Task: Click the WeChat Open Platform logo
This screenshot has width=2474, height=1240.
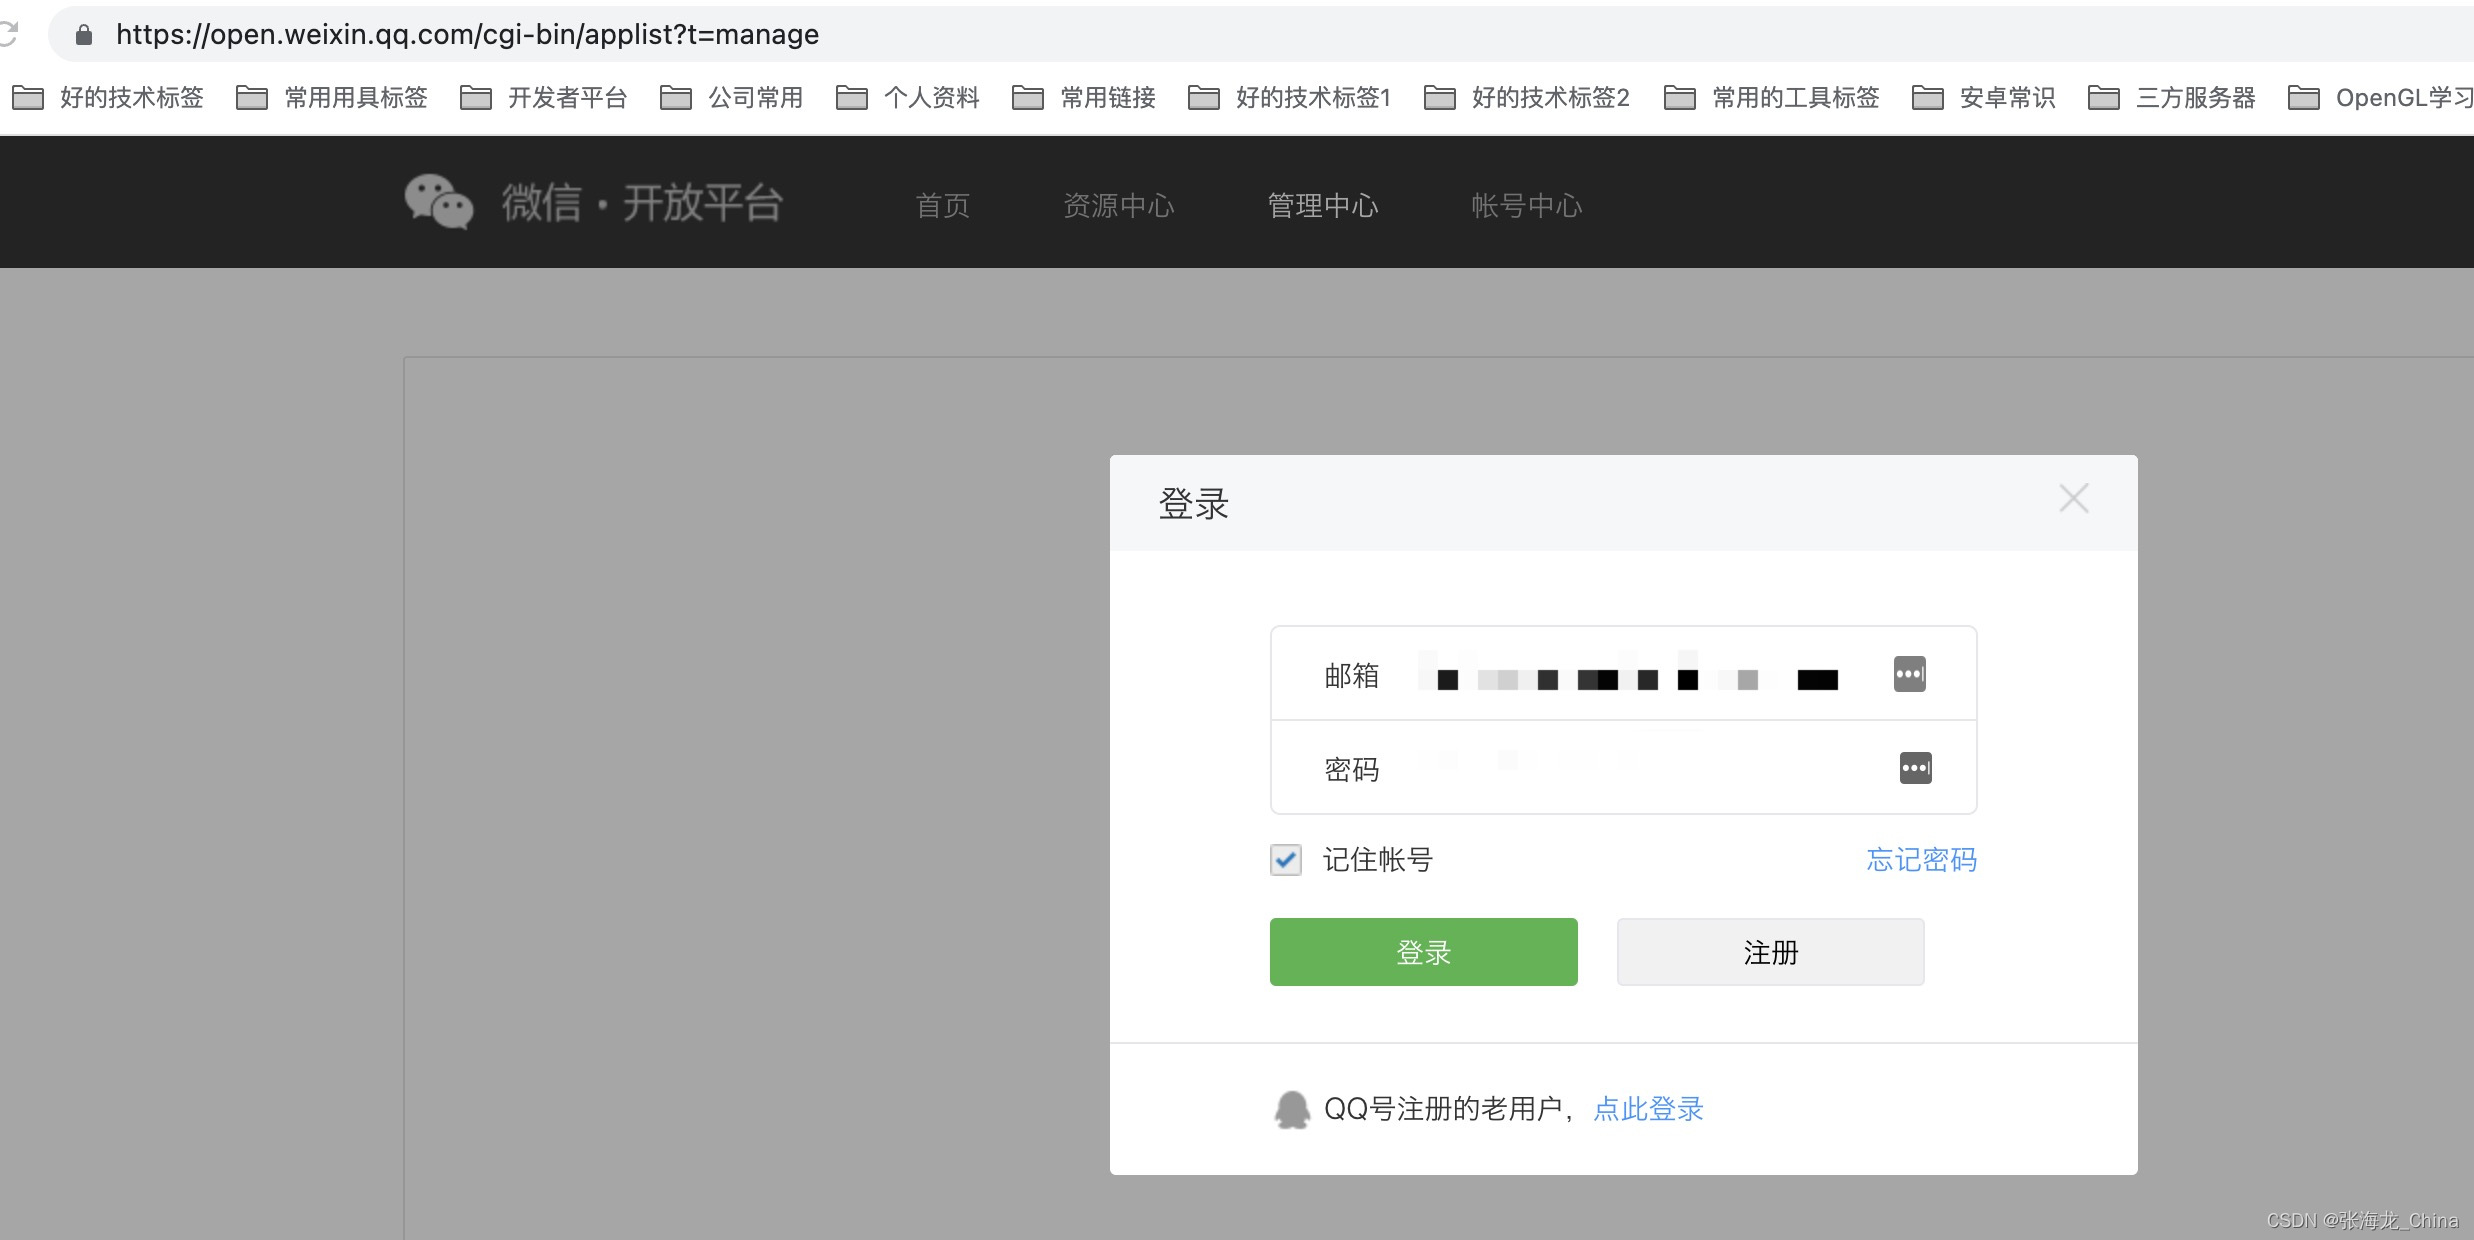Action: (x=592, y=203)
